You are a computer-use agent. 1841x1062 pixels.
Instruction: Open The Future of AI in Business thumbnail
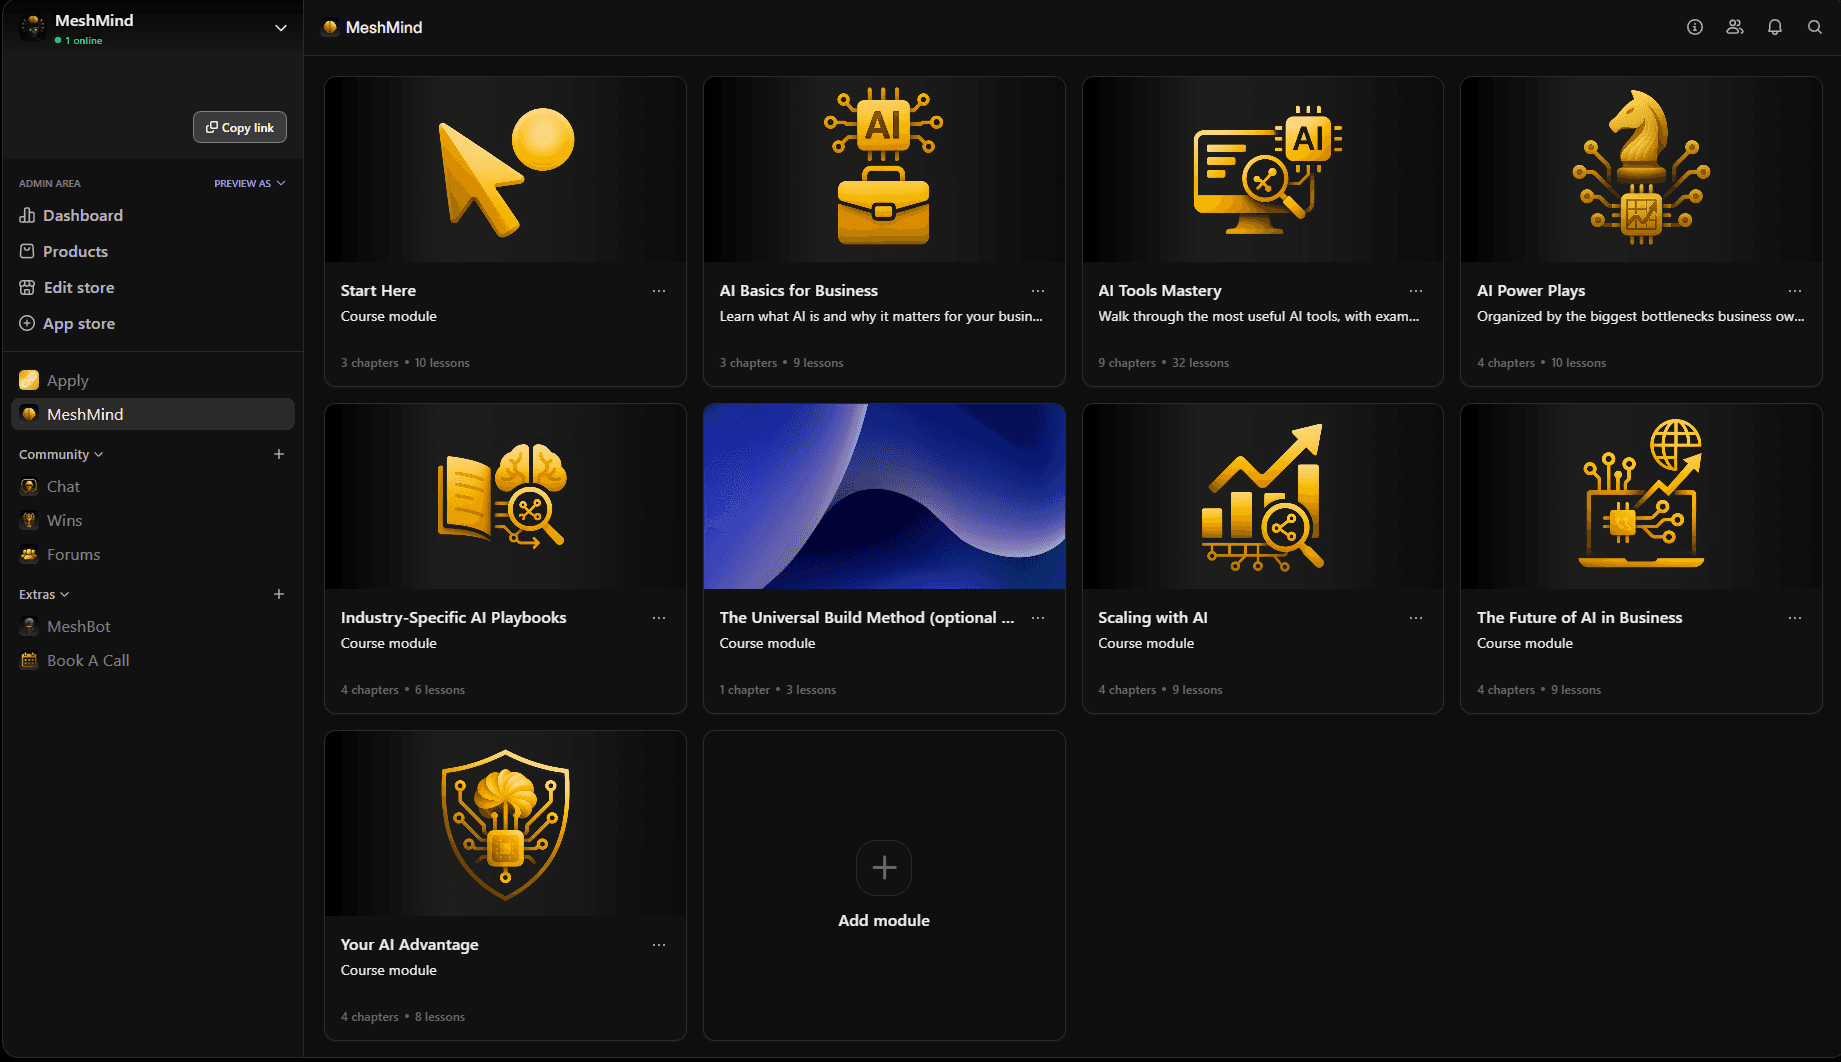1641,497
